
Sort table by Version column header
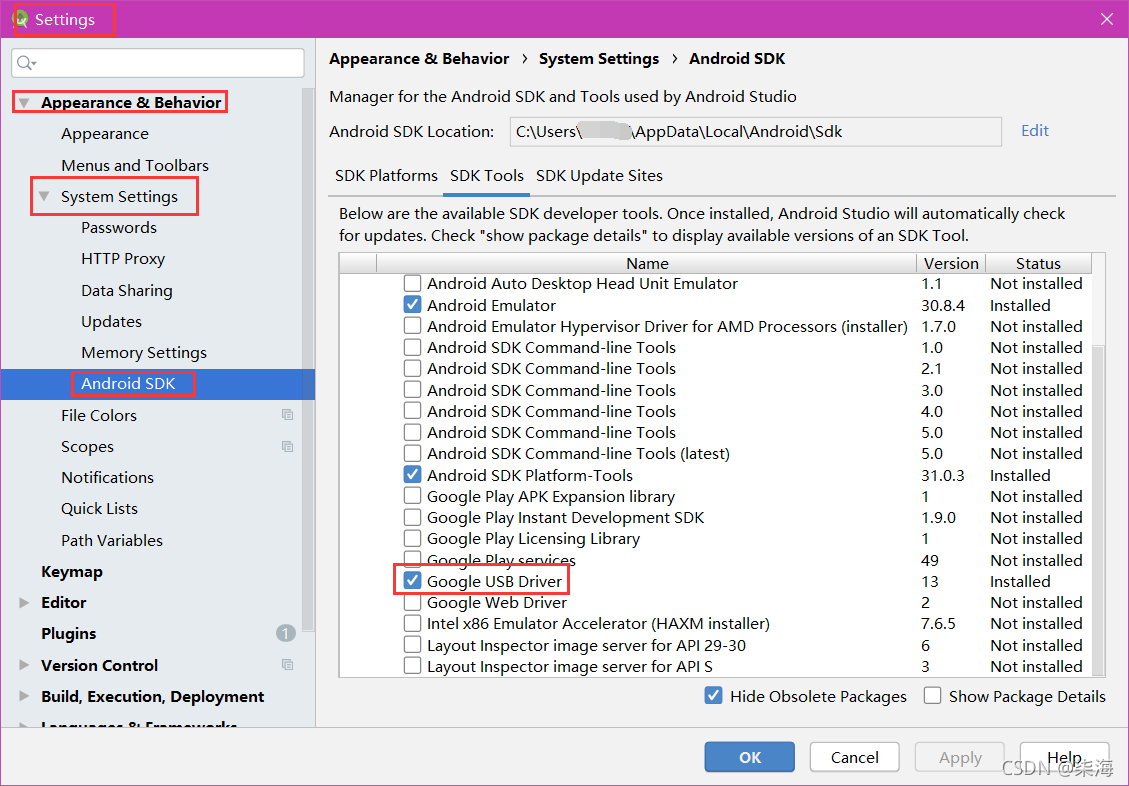(x=951, y=263)
